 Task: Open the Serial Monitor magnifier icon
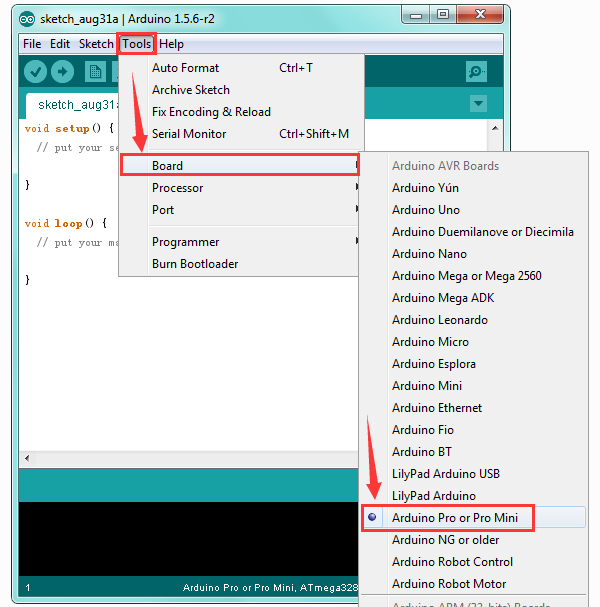[476, 72]
